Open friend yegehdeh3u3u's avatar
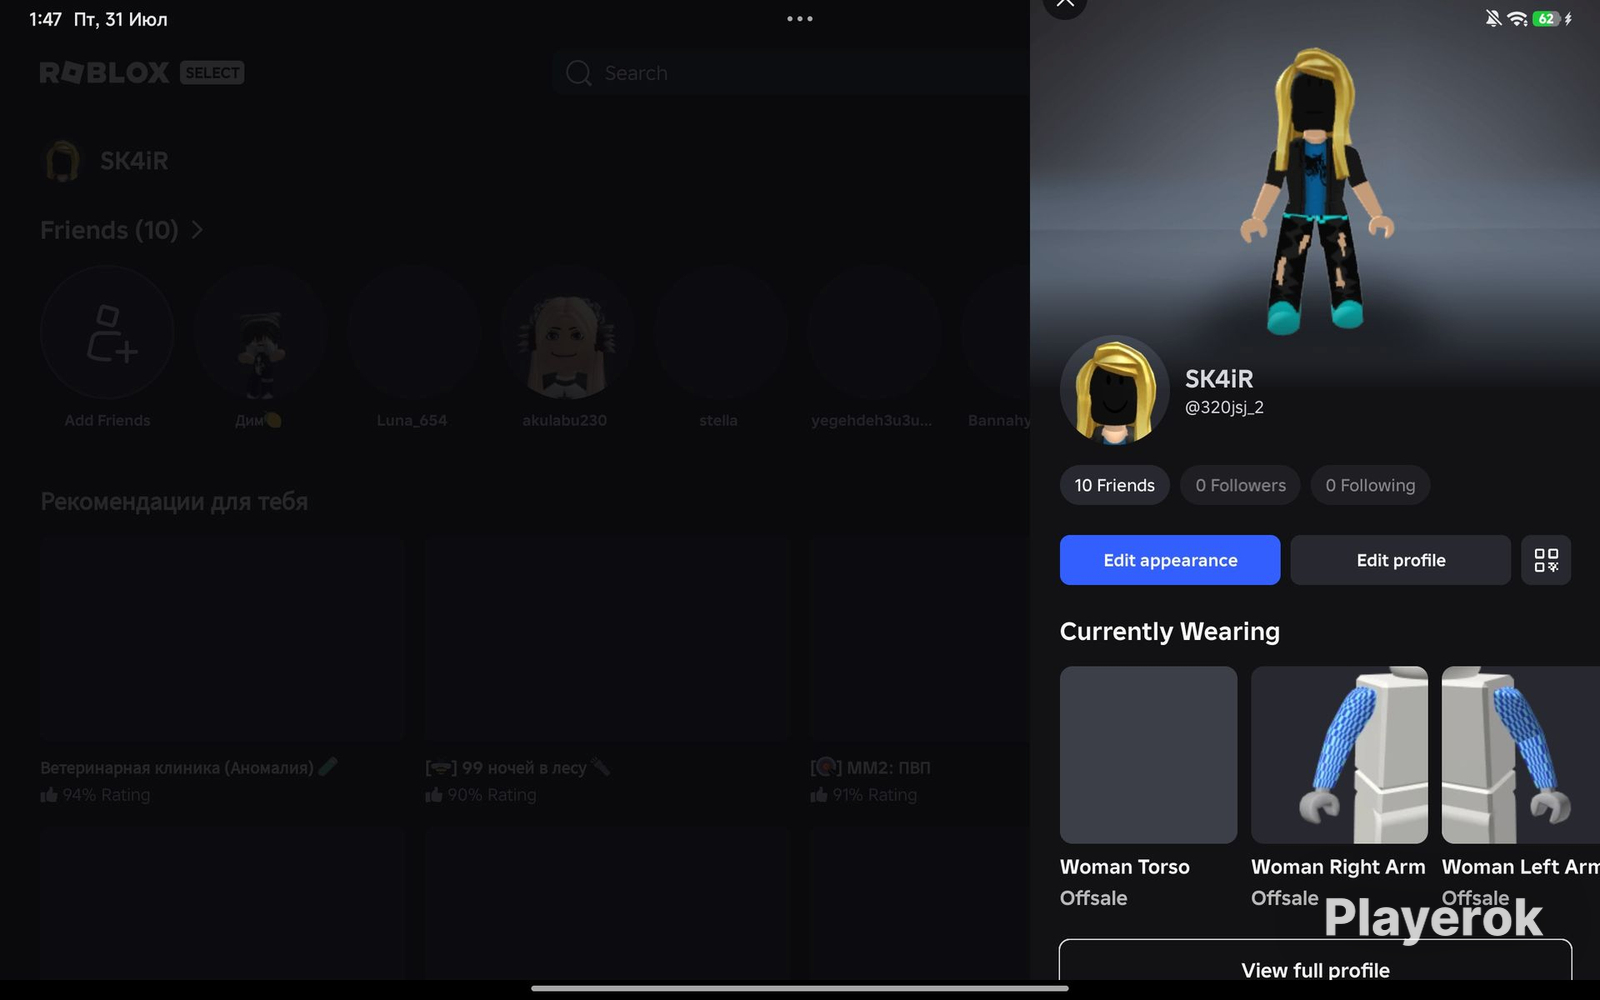Screen dimensions: 1600x1000 pyautogui.click(x=872, y=333)
